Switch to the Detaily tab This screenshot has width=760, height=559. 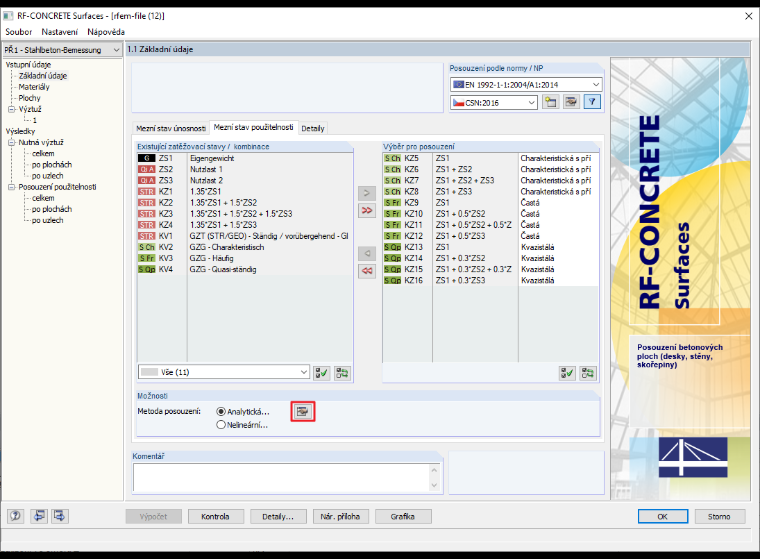[313, 128]
